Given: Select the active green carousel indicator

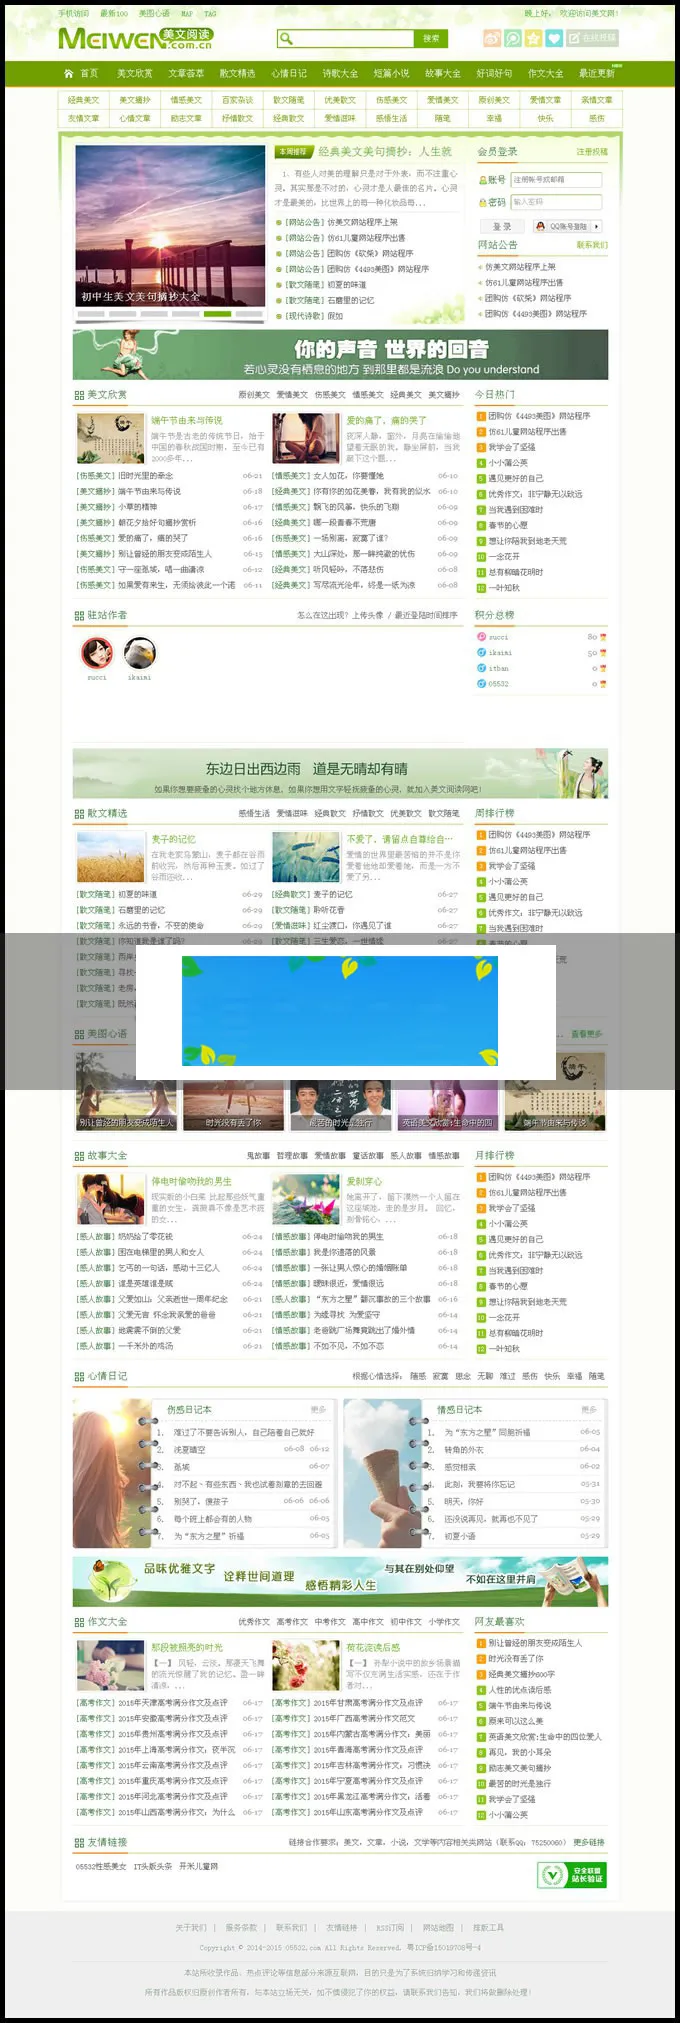Looking at the screenshot, I should click(x=217, y=314).
